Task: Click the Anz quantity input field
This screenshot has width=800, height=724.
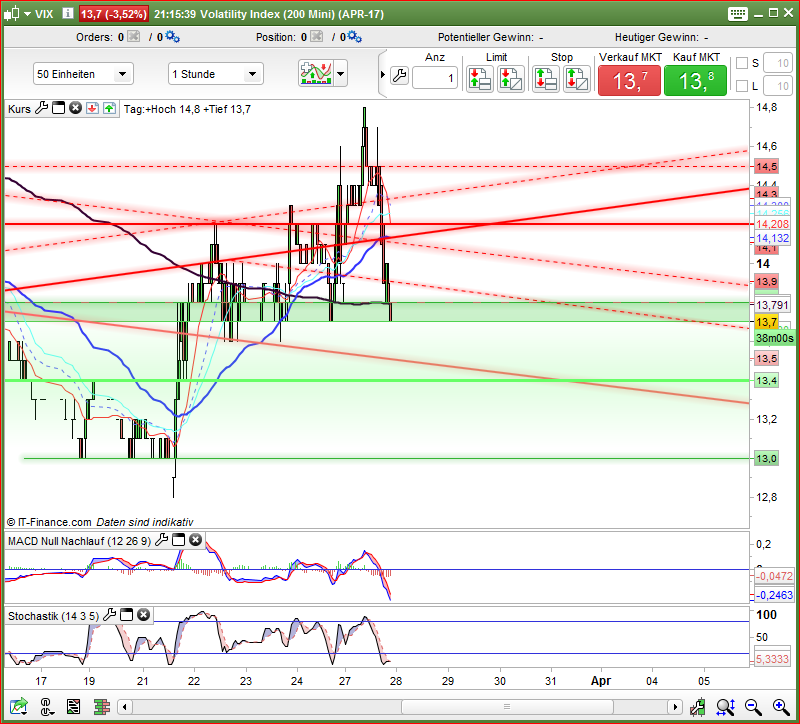Action: pos(435,78)
